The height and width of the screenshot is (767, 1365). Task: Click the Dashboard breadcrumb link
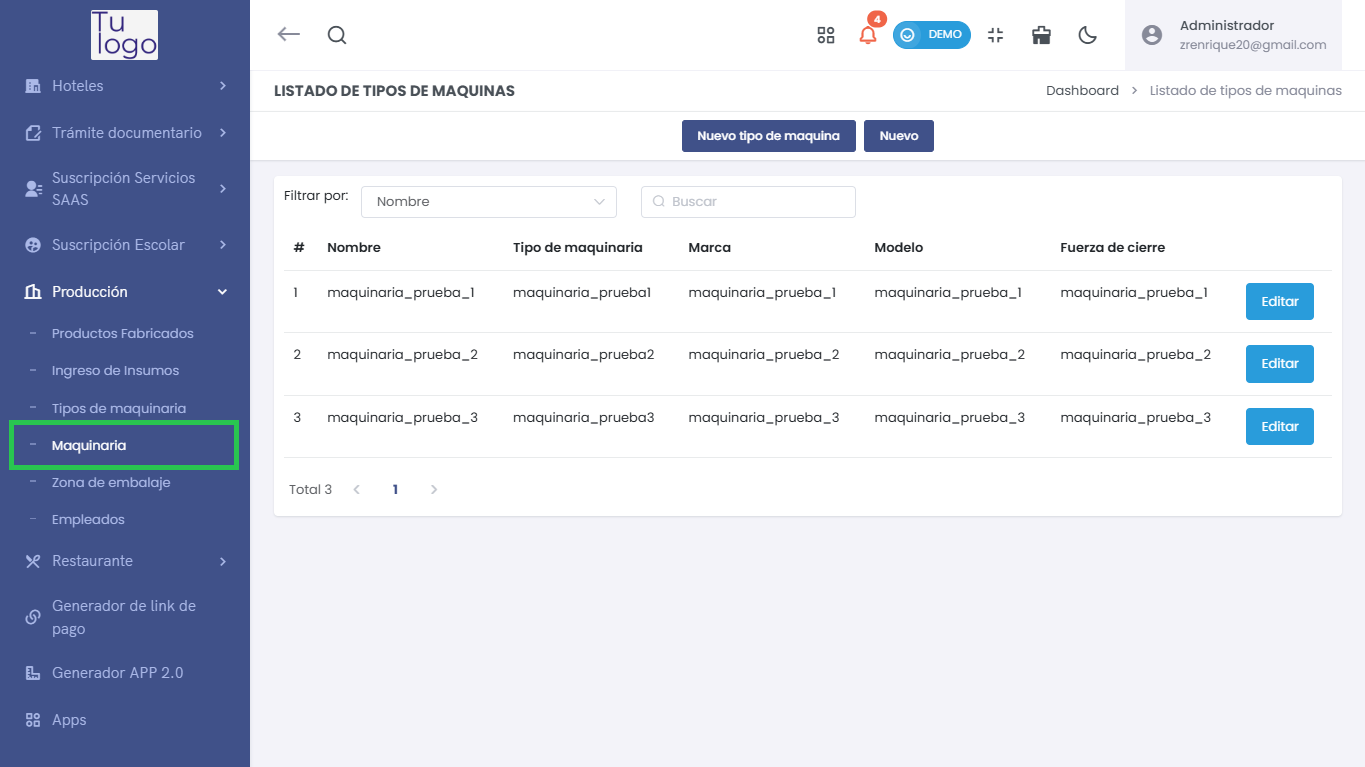[1082, 91]
